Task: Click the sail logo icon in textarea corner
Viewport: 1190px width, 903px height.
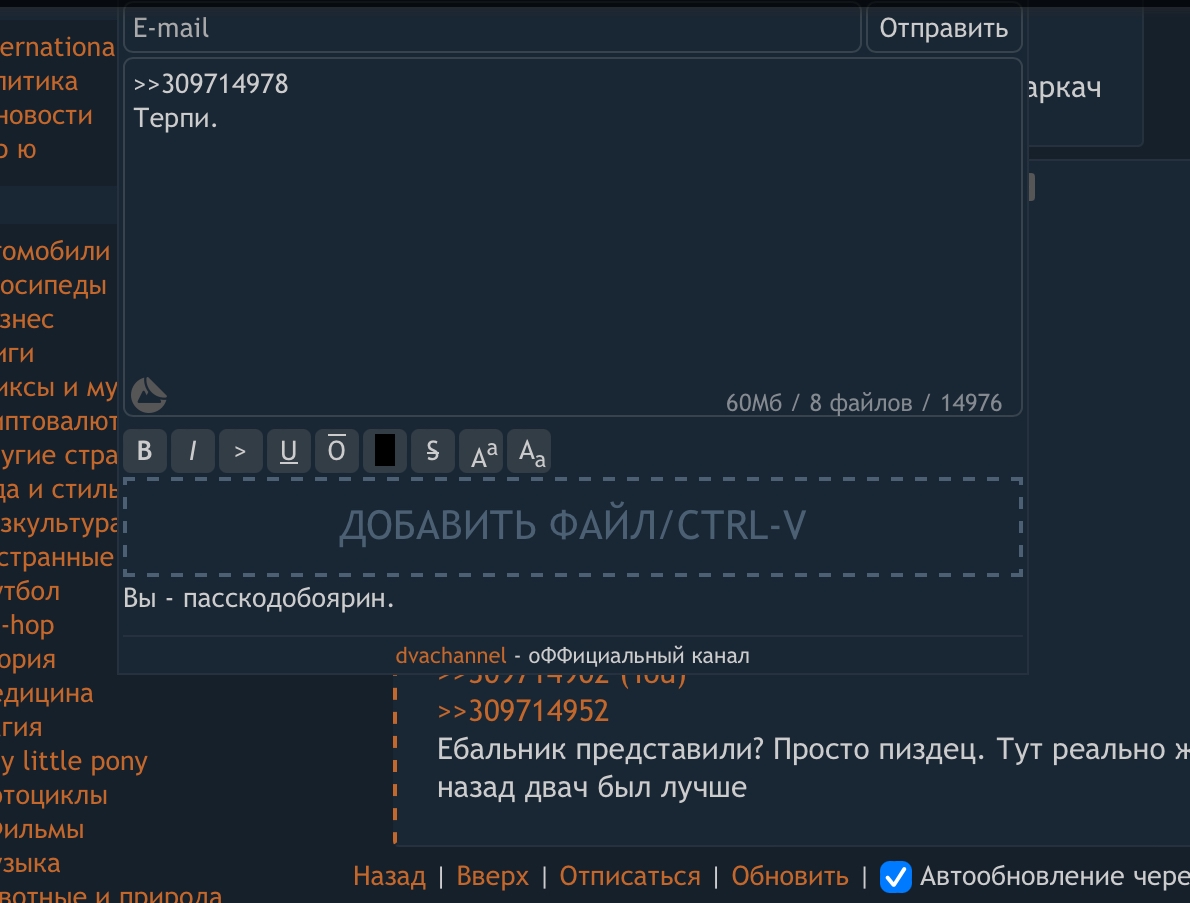Action: coord(149,395)
